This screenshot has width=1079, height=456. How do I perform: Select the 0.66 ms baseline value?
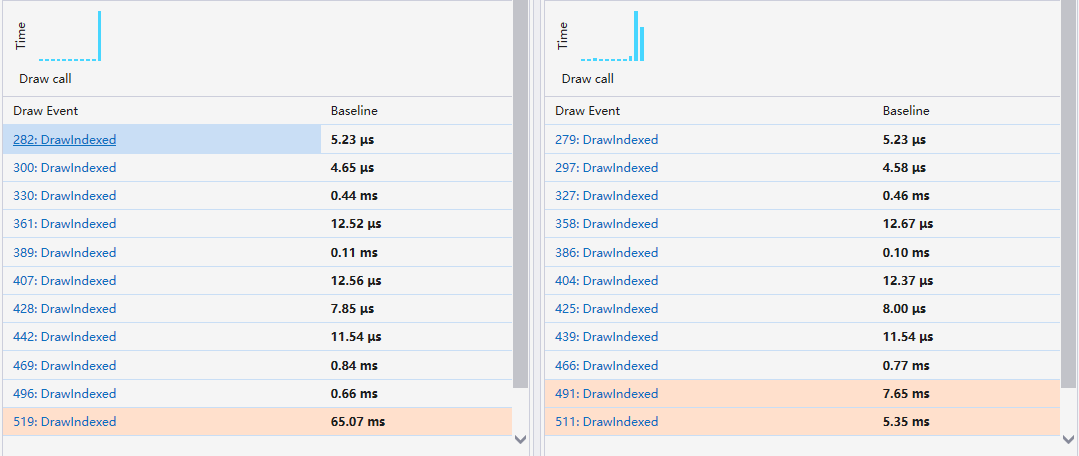(x=354, y=393)
